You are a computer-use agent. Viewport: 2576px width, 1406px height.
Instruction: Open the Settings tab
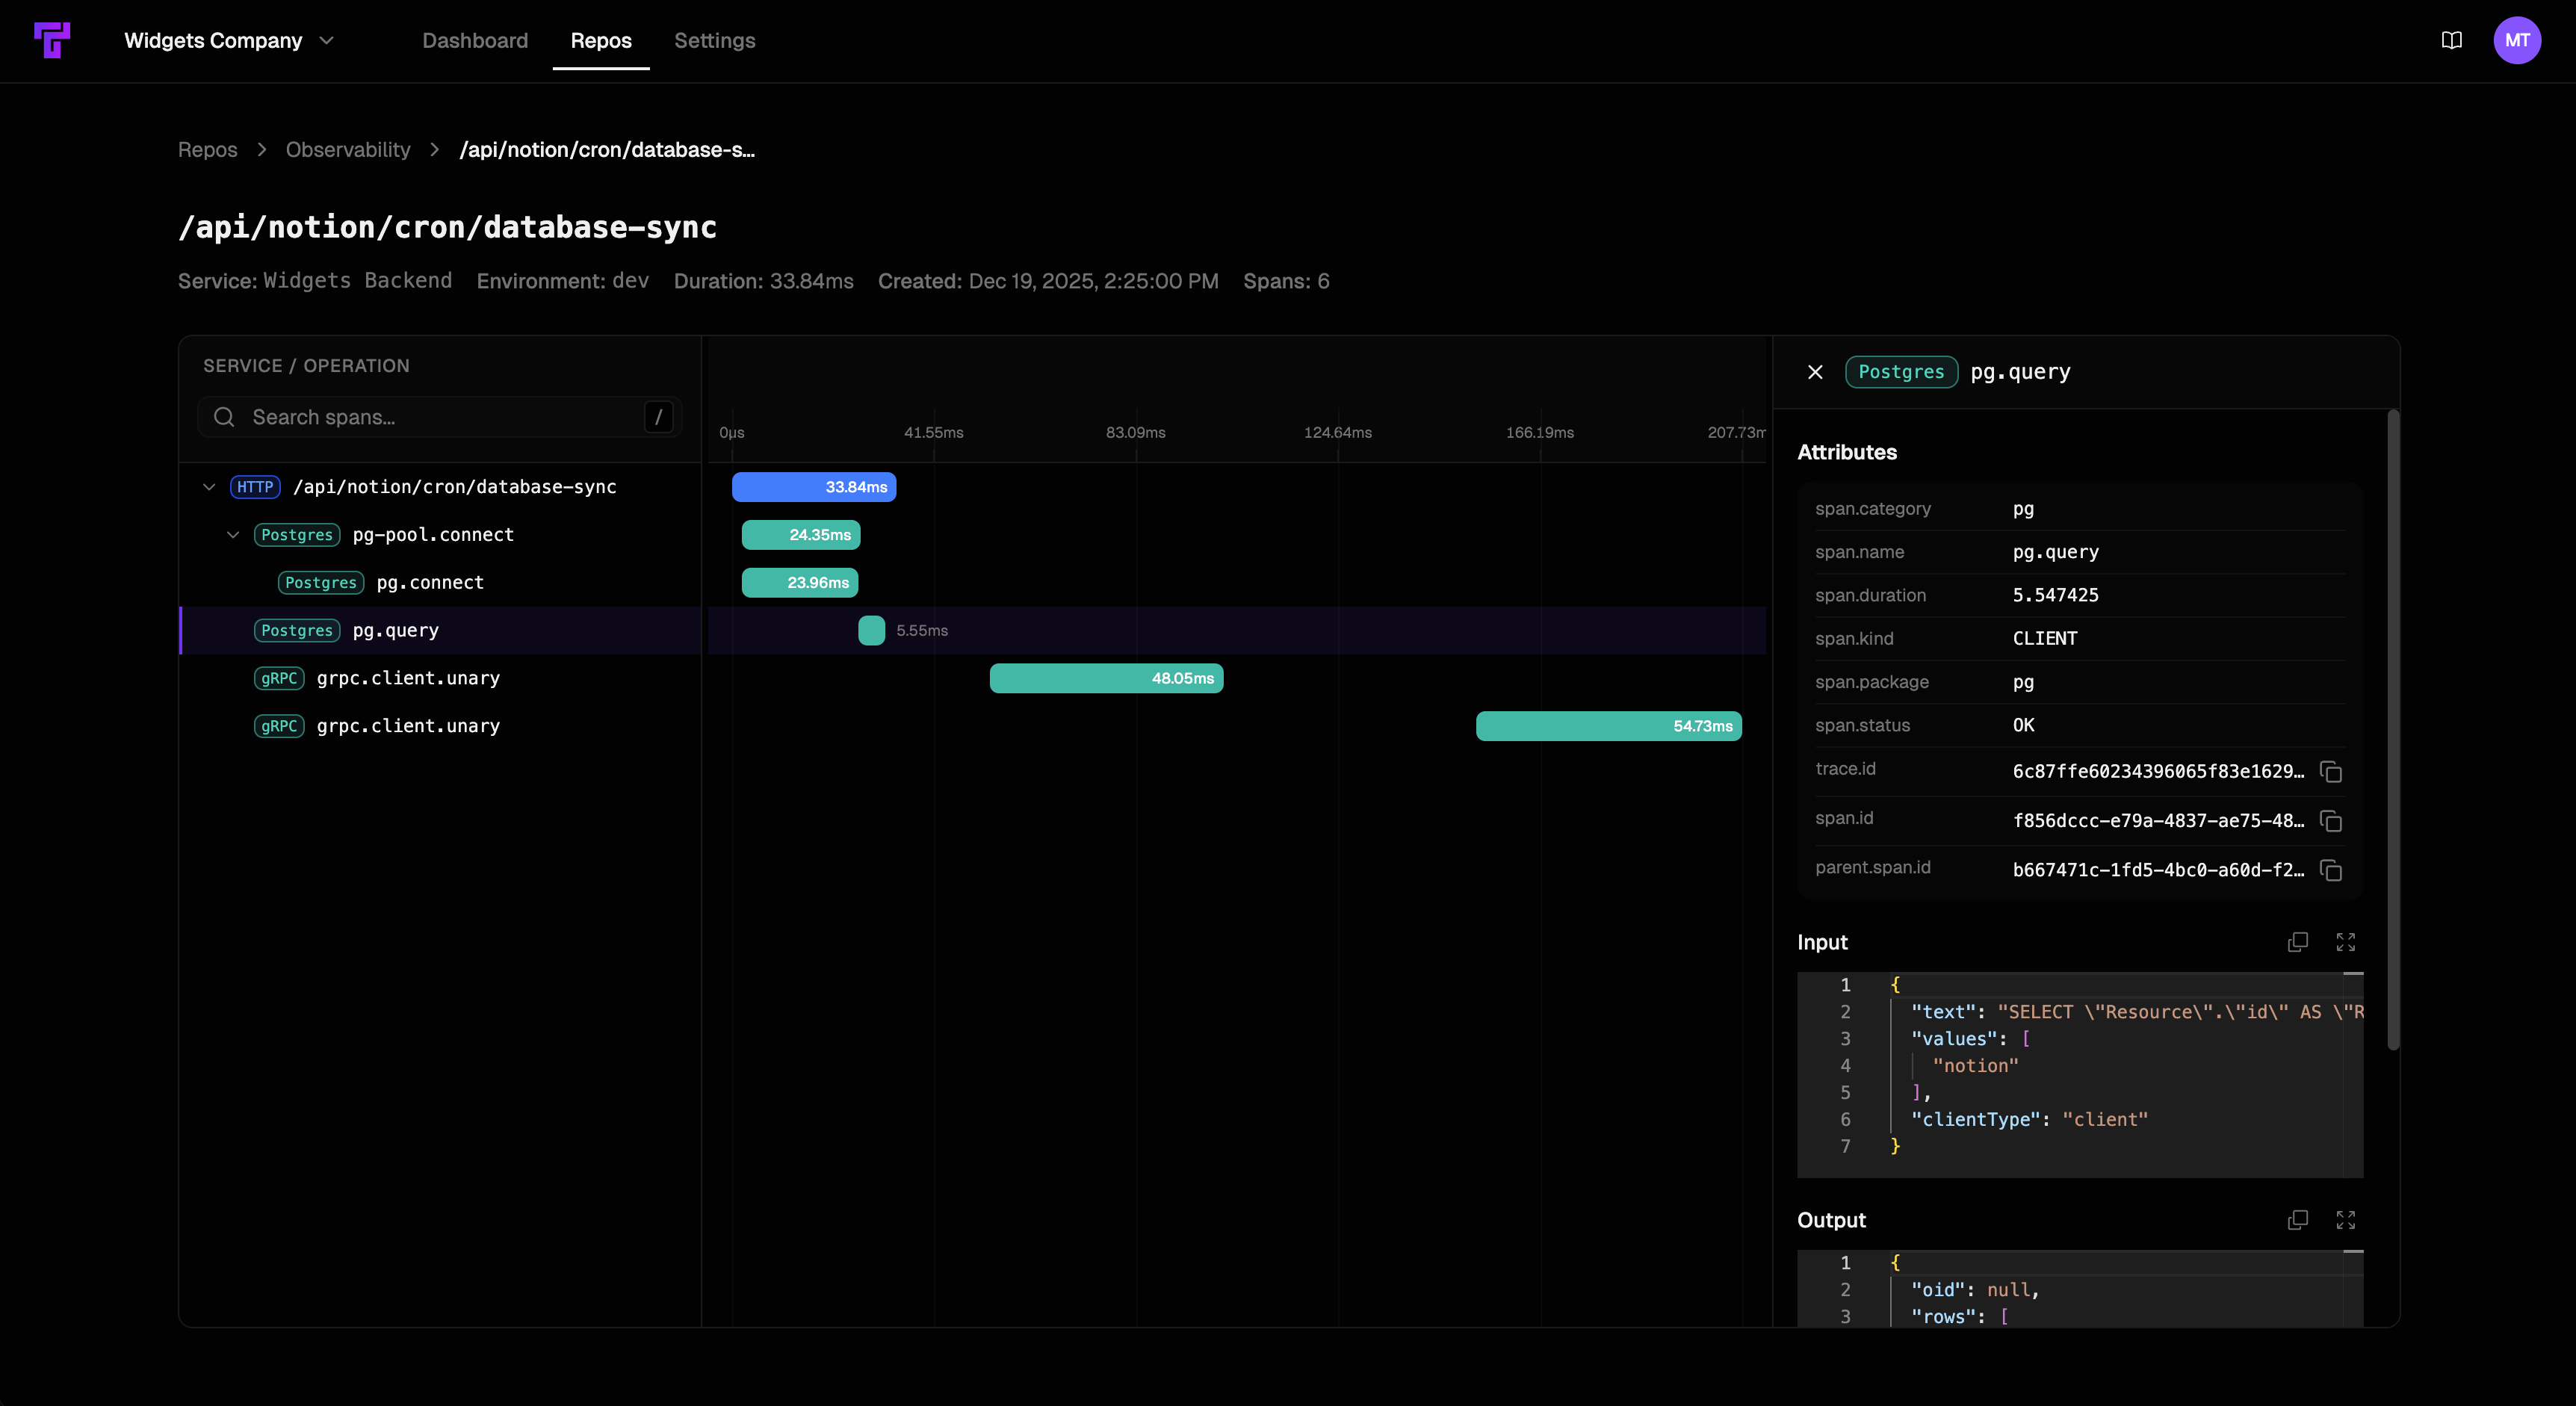pos(714,41)
